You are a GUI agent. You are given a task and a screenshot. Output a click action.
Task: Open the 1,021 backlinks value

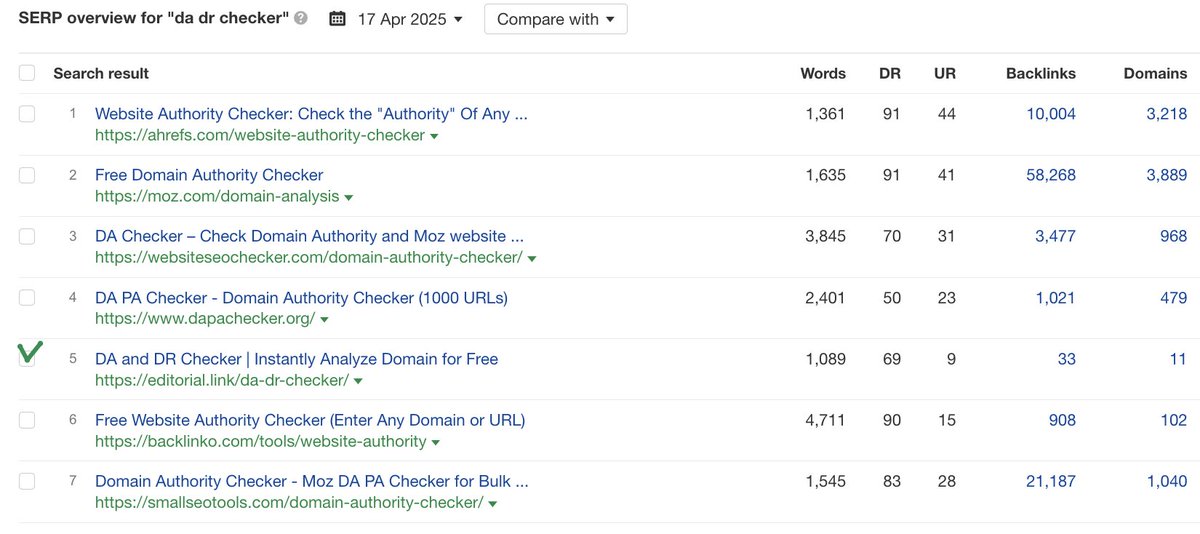pyautogui.click(x=1056, y=297)
